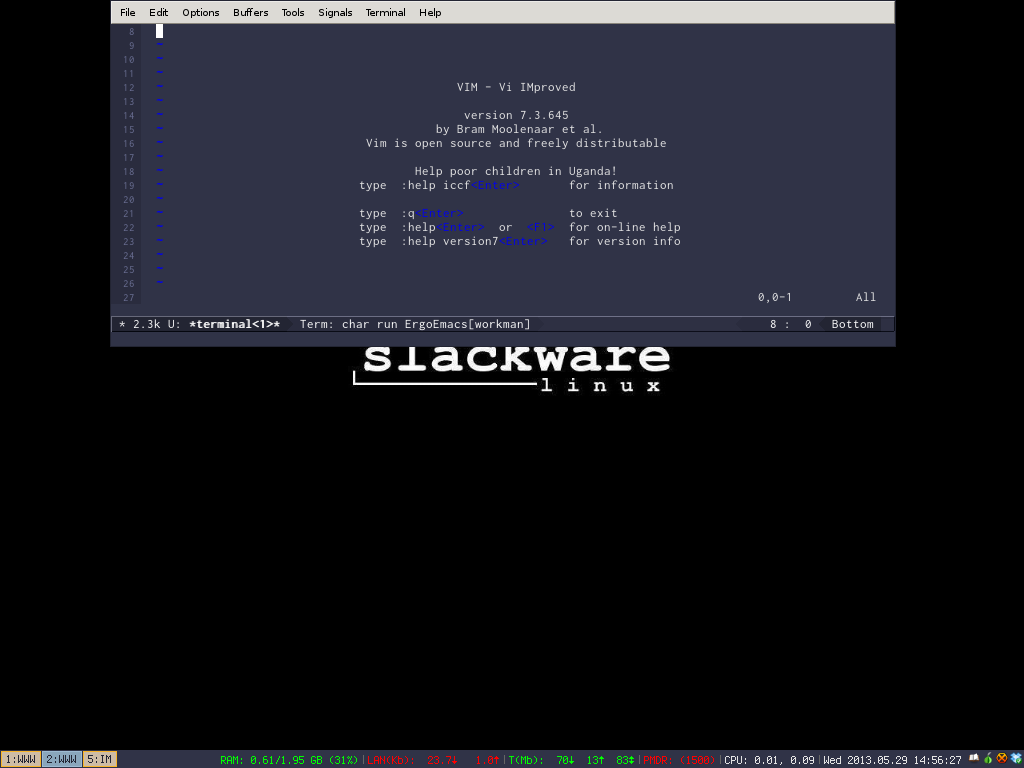Screen dimensions: 1024x768
Task: Click line number 8 in the gutter
Action: click(x=131, y=31)
